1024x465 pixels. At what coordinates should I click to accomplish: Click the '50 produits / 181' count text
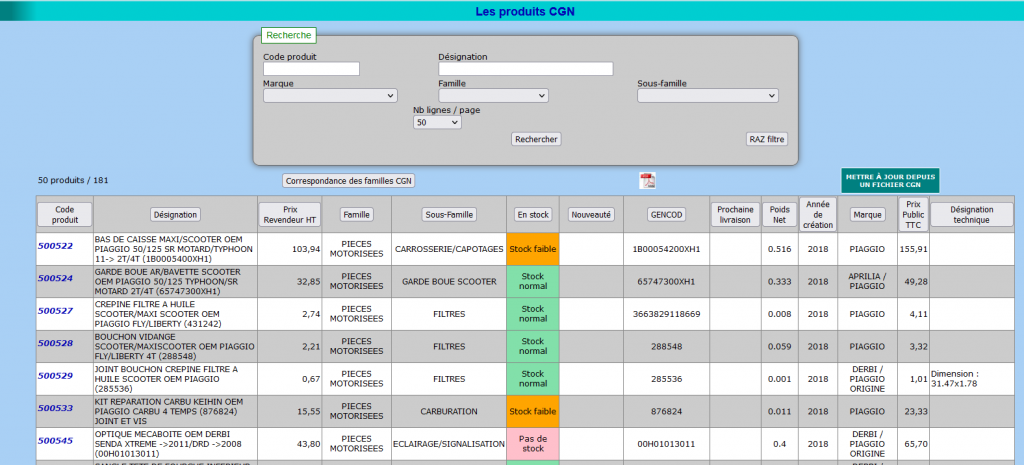coord(73,180)
